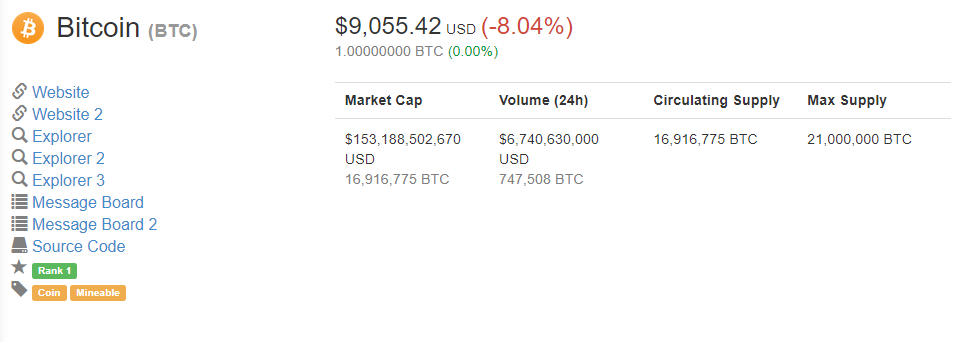Open the Website 2 link
This screenshot has height=363, width=963.
68,114
